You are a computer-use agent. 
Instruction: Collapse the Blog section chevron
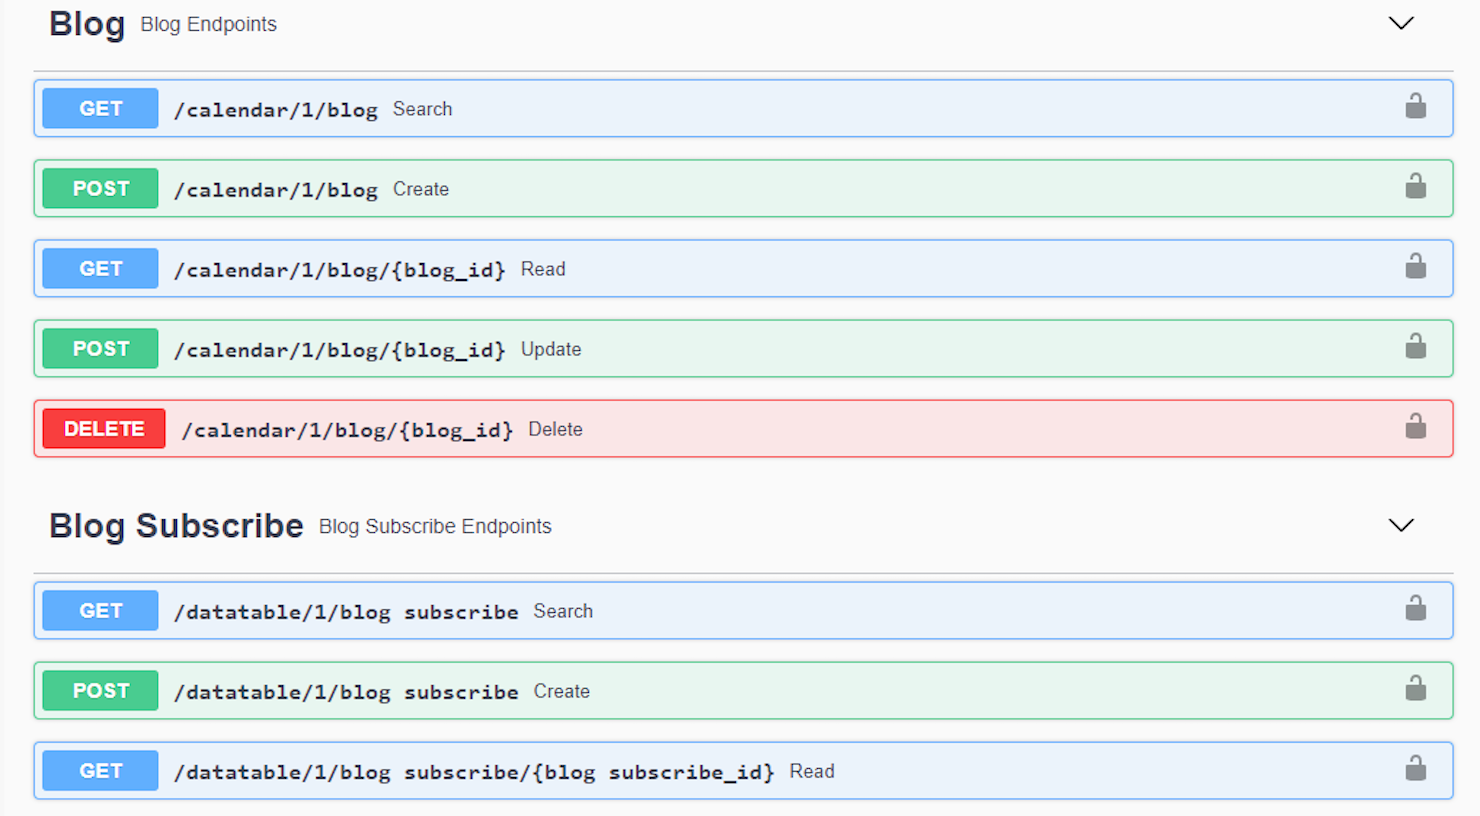point(1401,23)
